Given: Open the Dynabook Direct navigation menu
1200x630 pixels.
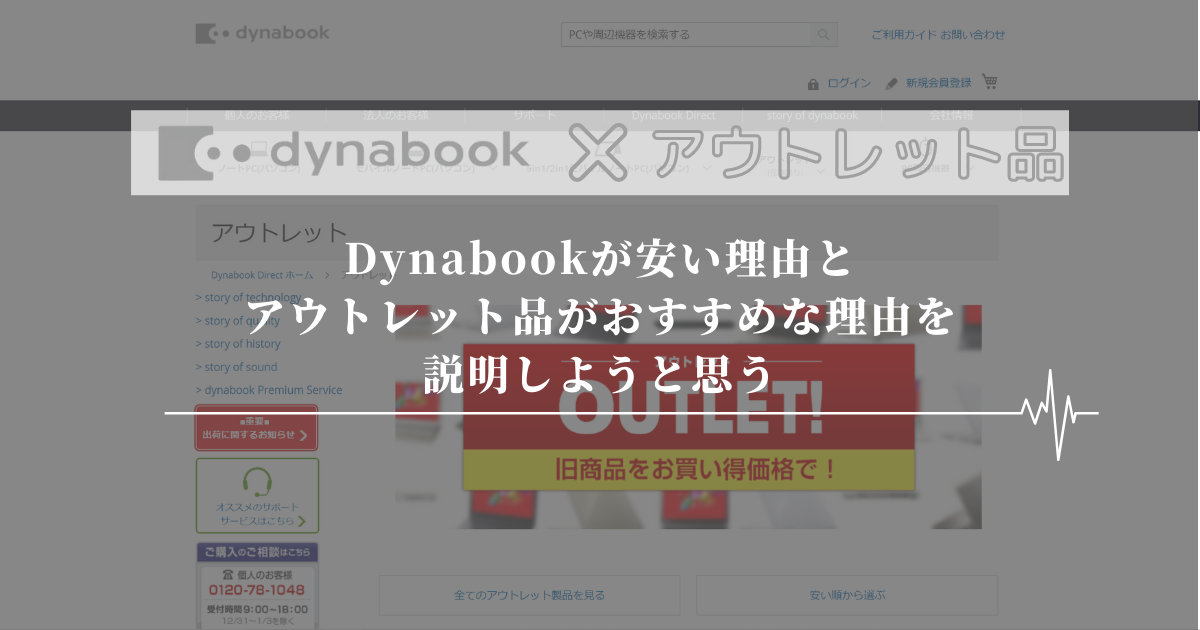Looking at the screenshot, I should (x=674, y=115).
